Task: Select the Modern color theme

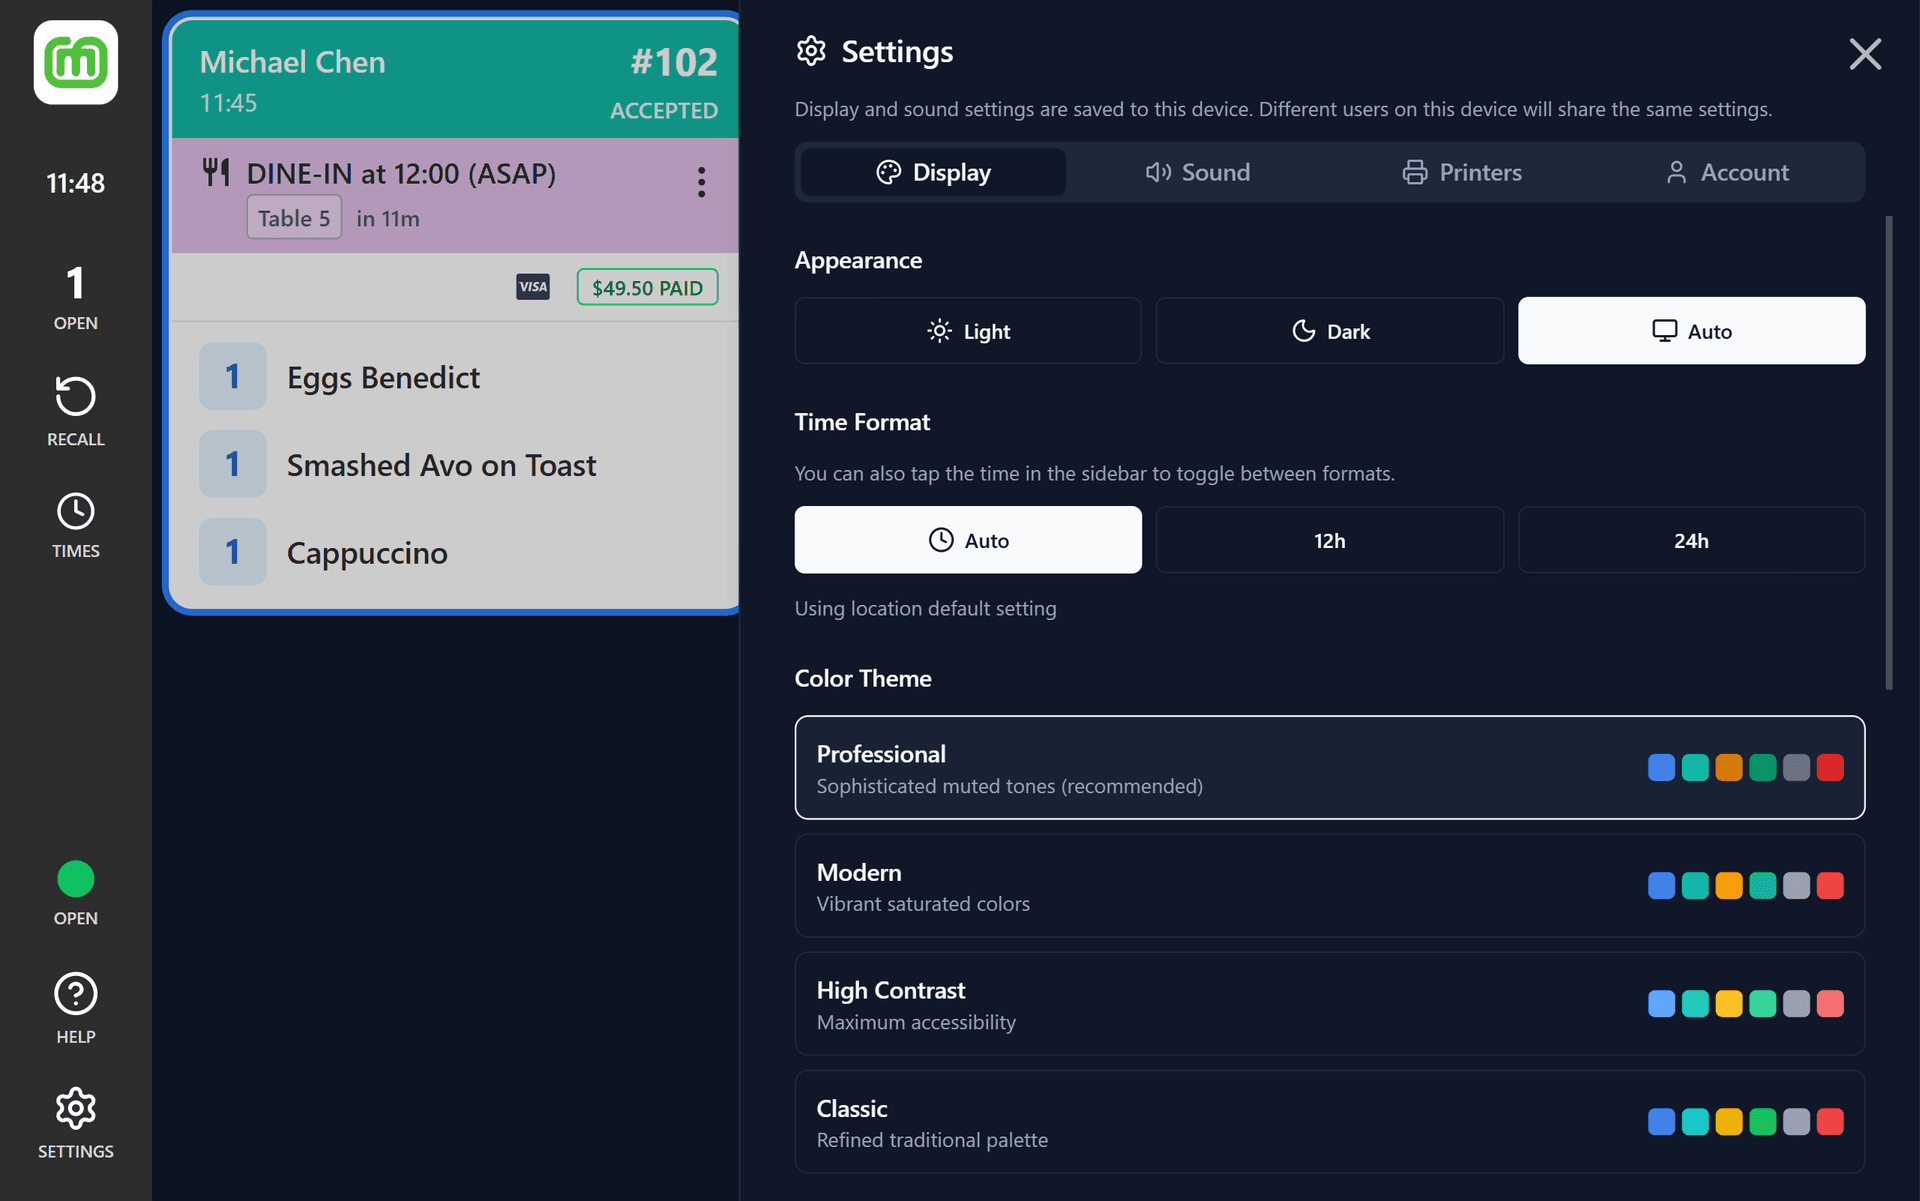Action: pos(1329,885)
